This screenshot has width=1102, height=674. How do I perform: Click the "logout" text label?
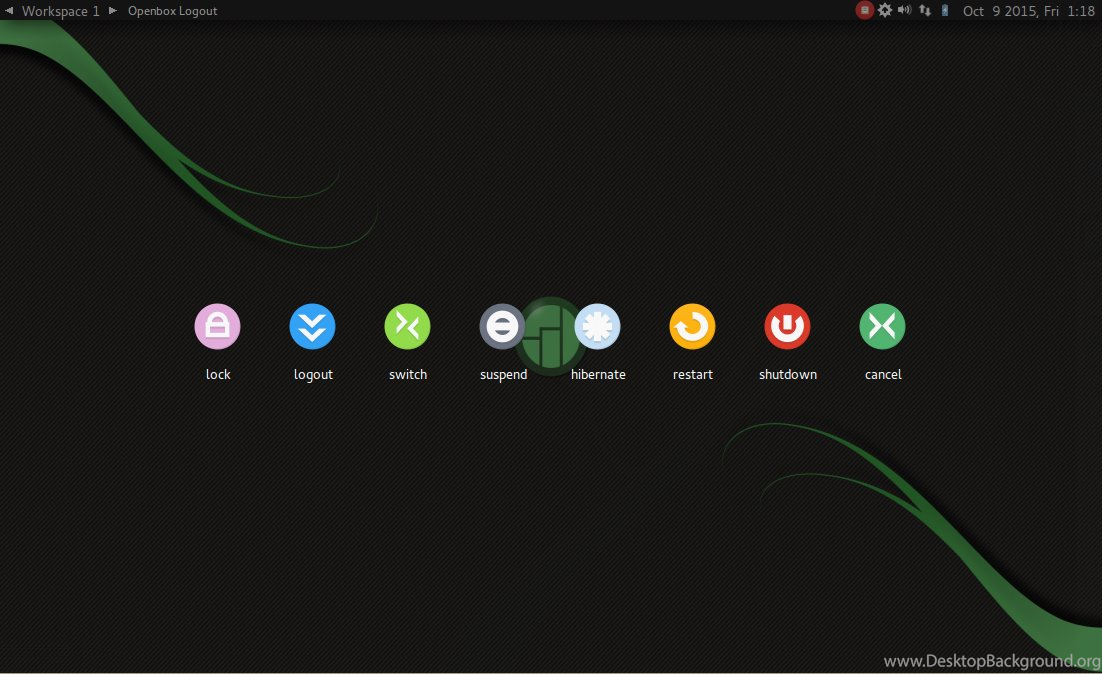click(x=313, y=375)
